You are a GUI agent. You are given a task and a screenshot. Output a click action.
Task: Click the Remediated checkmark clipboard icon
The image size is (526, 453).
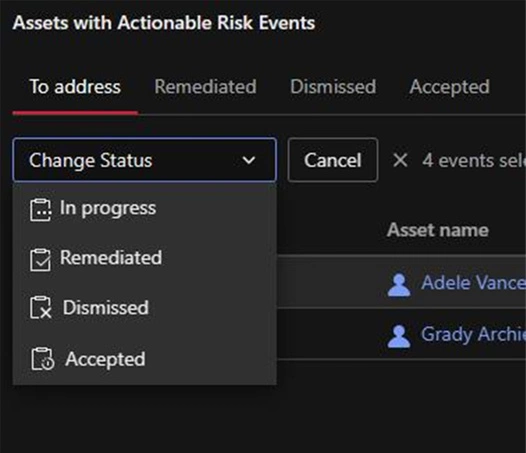tap(41, 260)
